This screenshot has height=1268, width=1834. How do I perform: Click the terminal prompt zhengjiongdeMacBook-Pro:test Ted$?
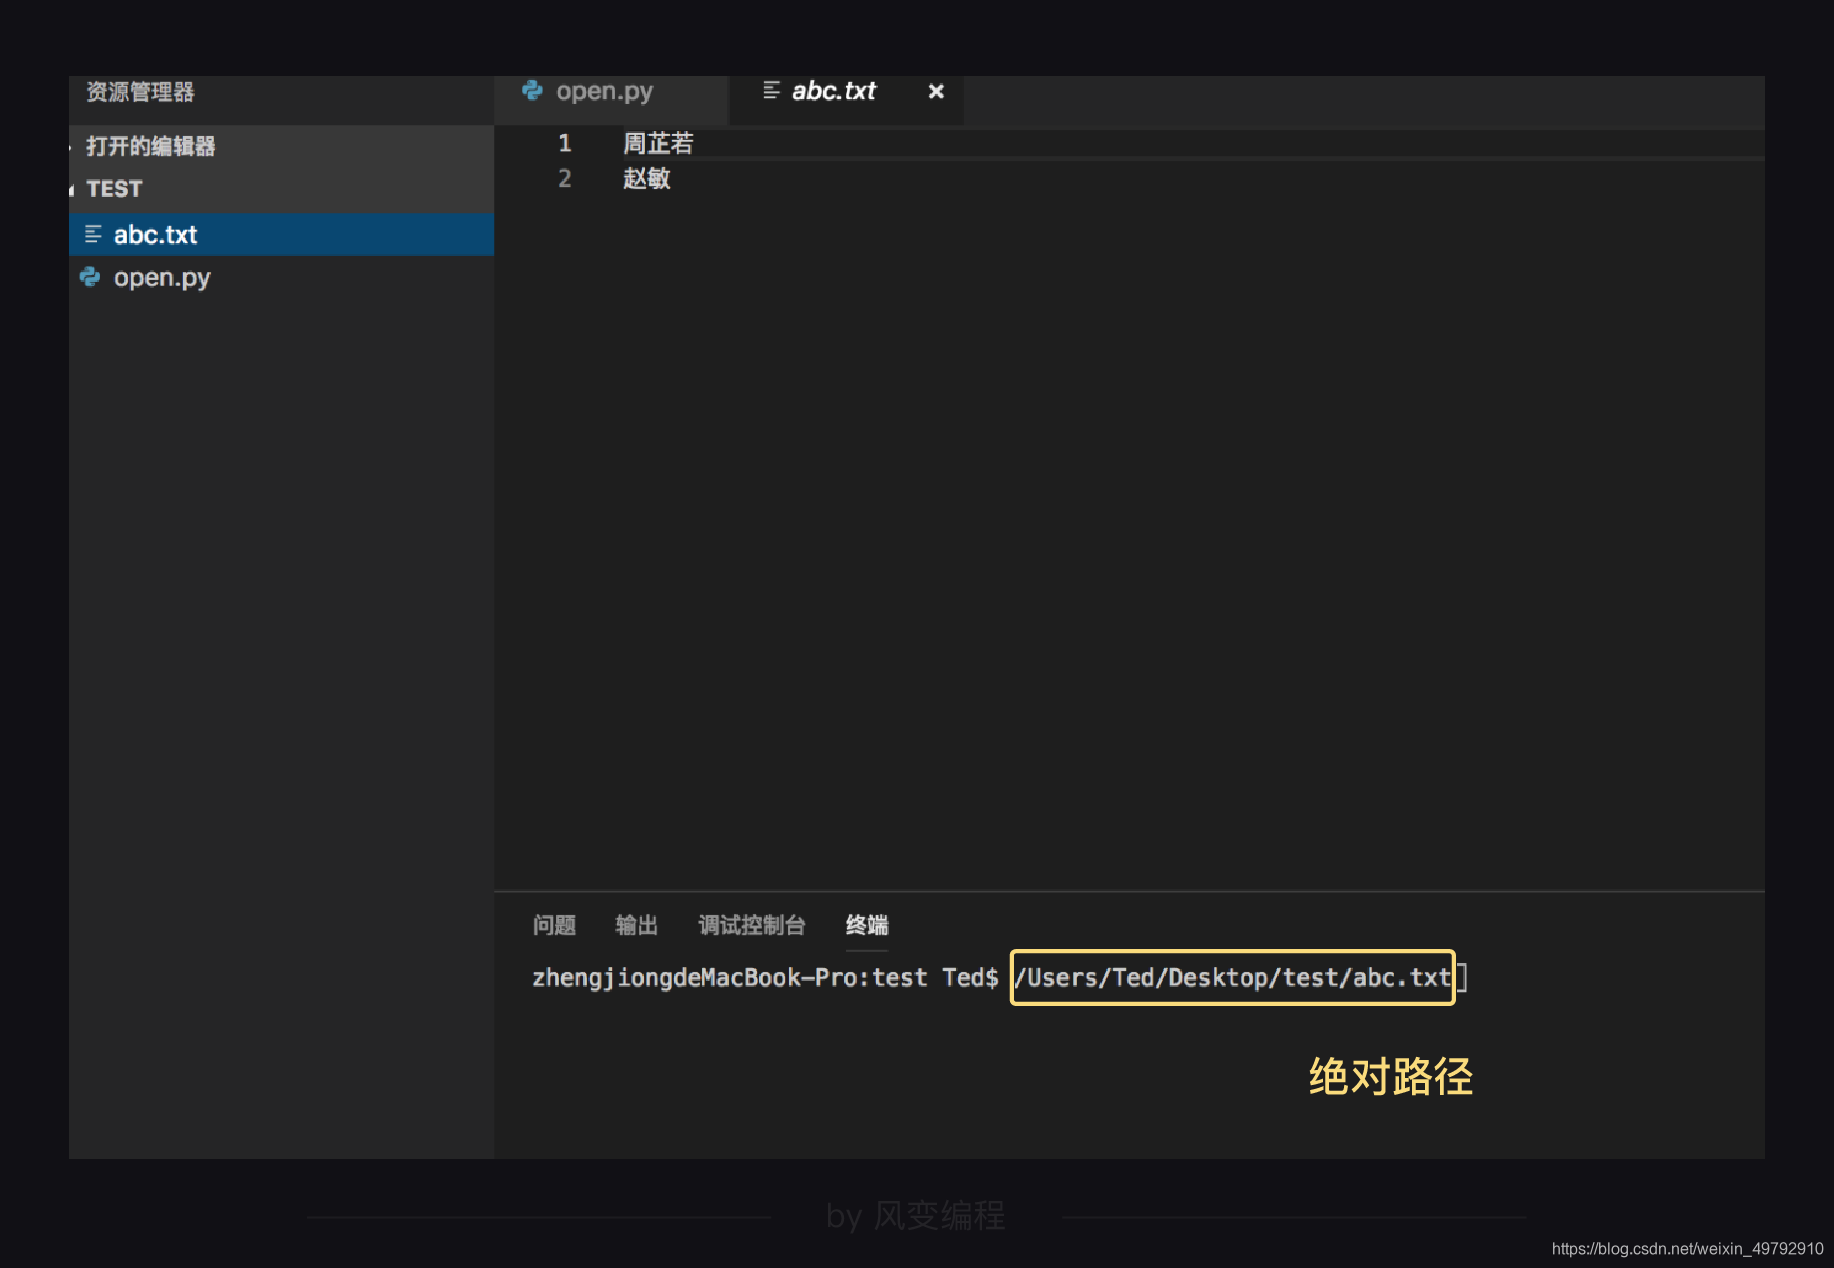(x=765, y=977)
